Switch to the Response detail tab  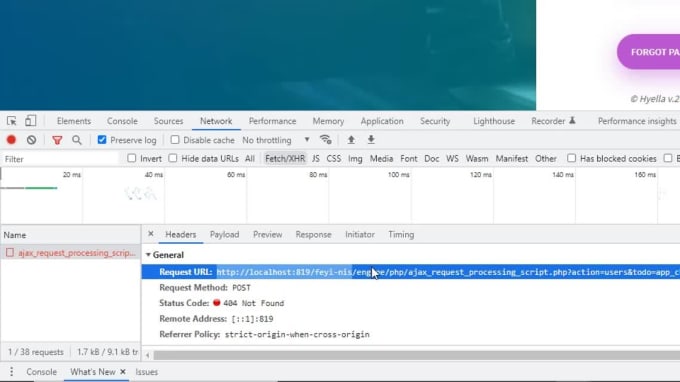[x=314, y=235]
